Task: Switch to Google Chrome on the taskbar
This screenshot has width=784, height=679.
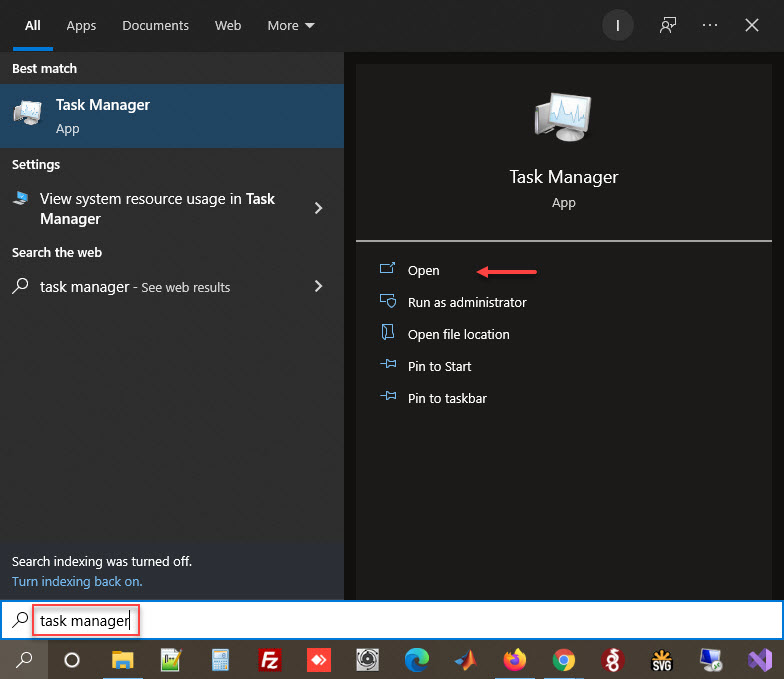Action: pyautogui.click(x=564, y=660)
